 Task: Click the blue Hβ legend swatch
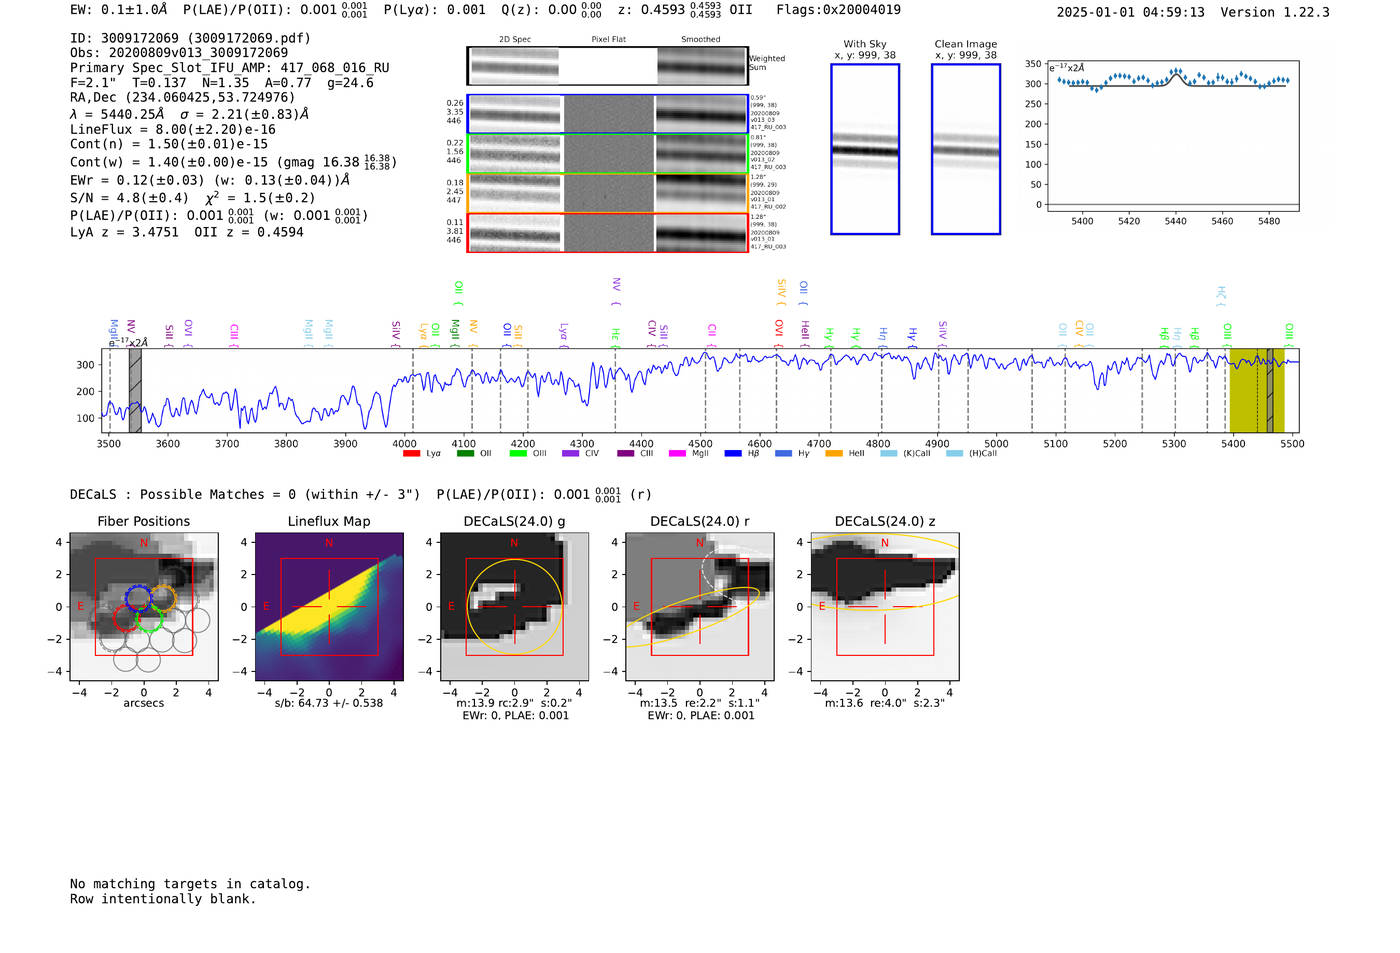(x=733, y=454)
